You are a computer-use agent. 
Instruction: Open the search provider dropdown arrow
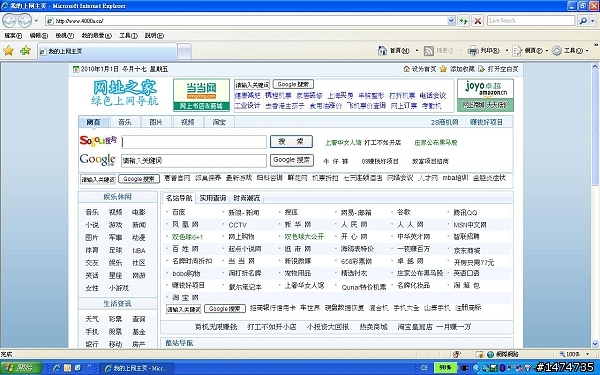(593, 21)
